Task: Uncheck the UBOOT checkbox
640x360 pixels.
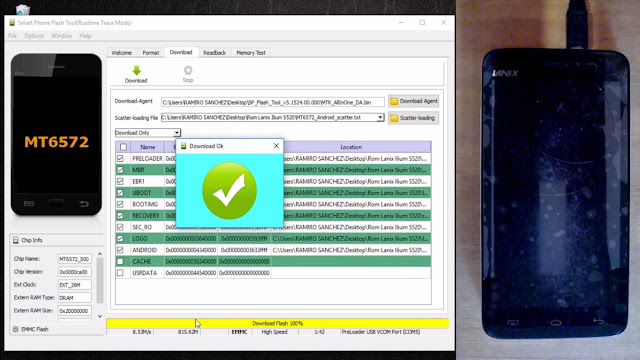Action: pos(120,193)
